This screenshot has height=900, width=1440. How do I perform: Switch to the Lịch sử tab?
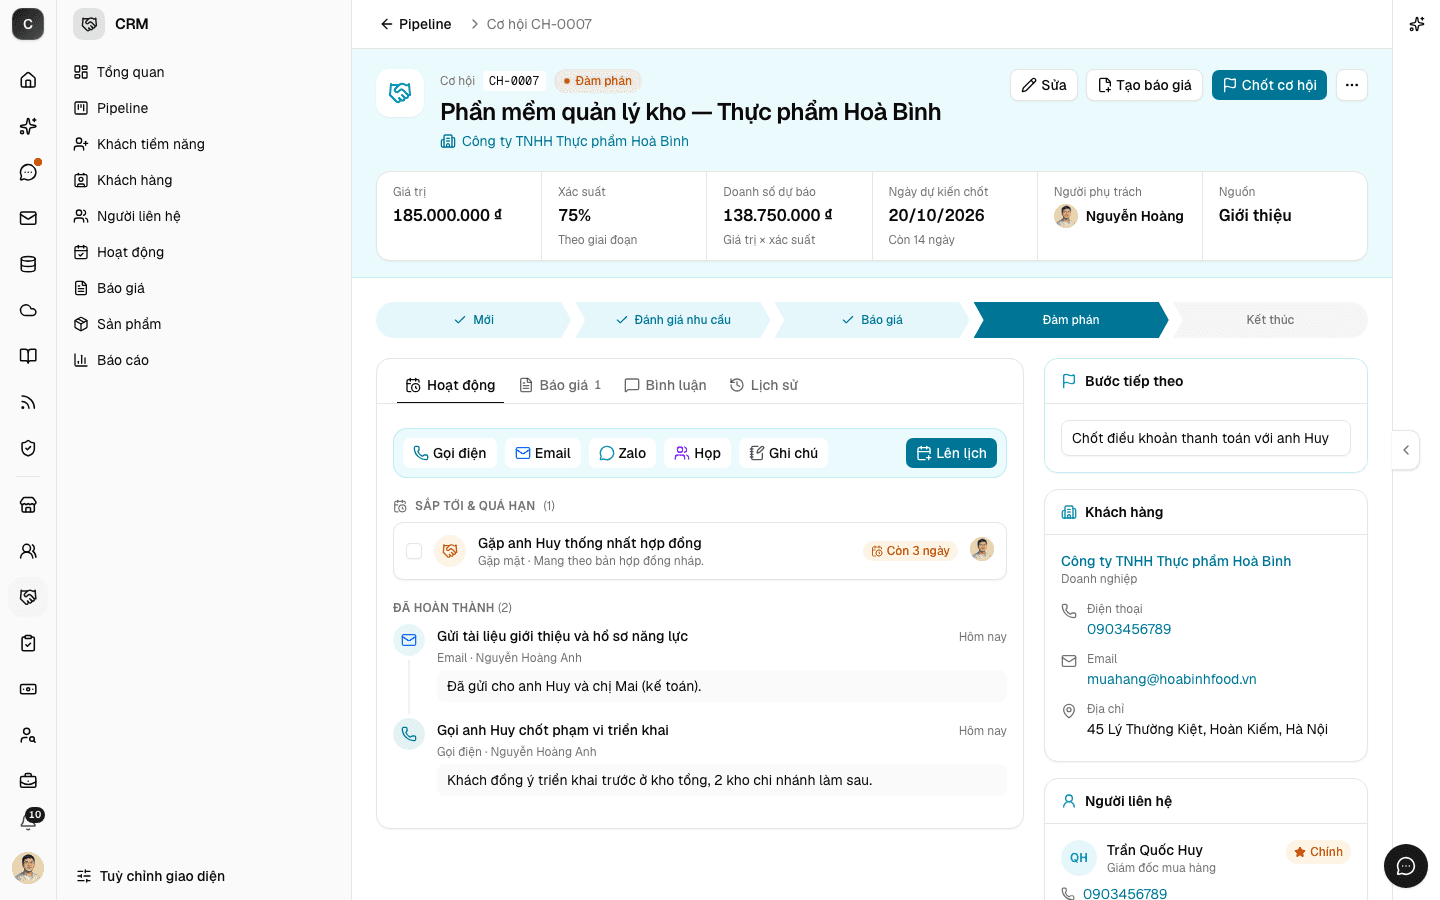764,385
